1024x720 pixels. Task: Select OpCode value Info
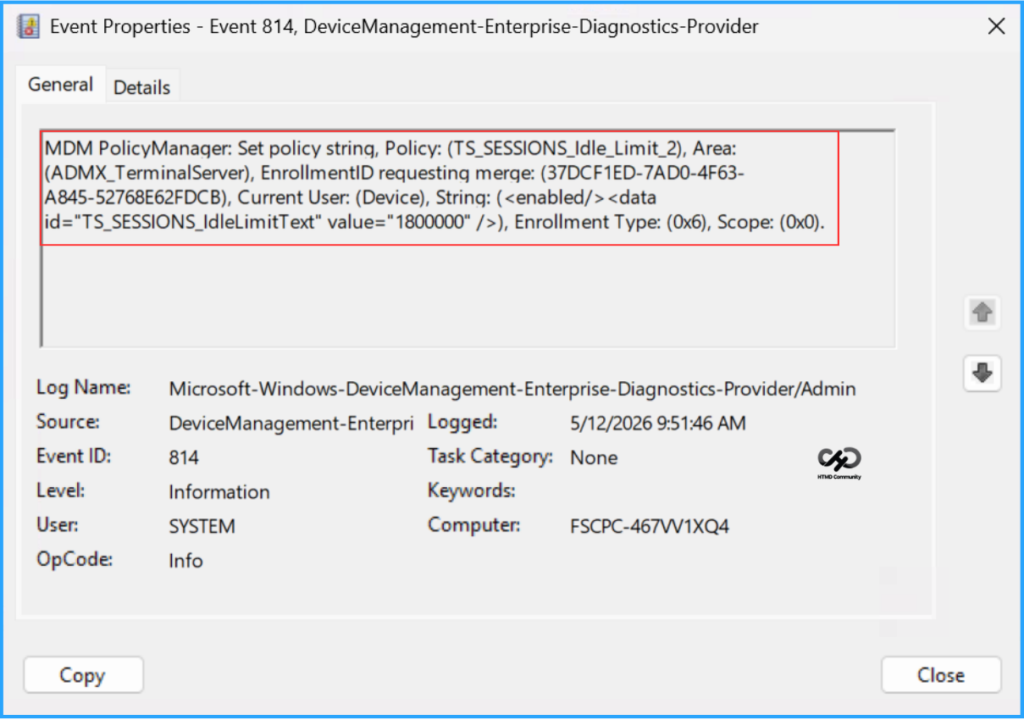(185, 561)
